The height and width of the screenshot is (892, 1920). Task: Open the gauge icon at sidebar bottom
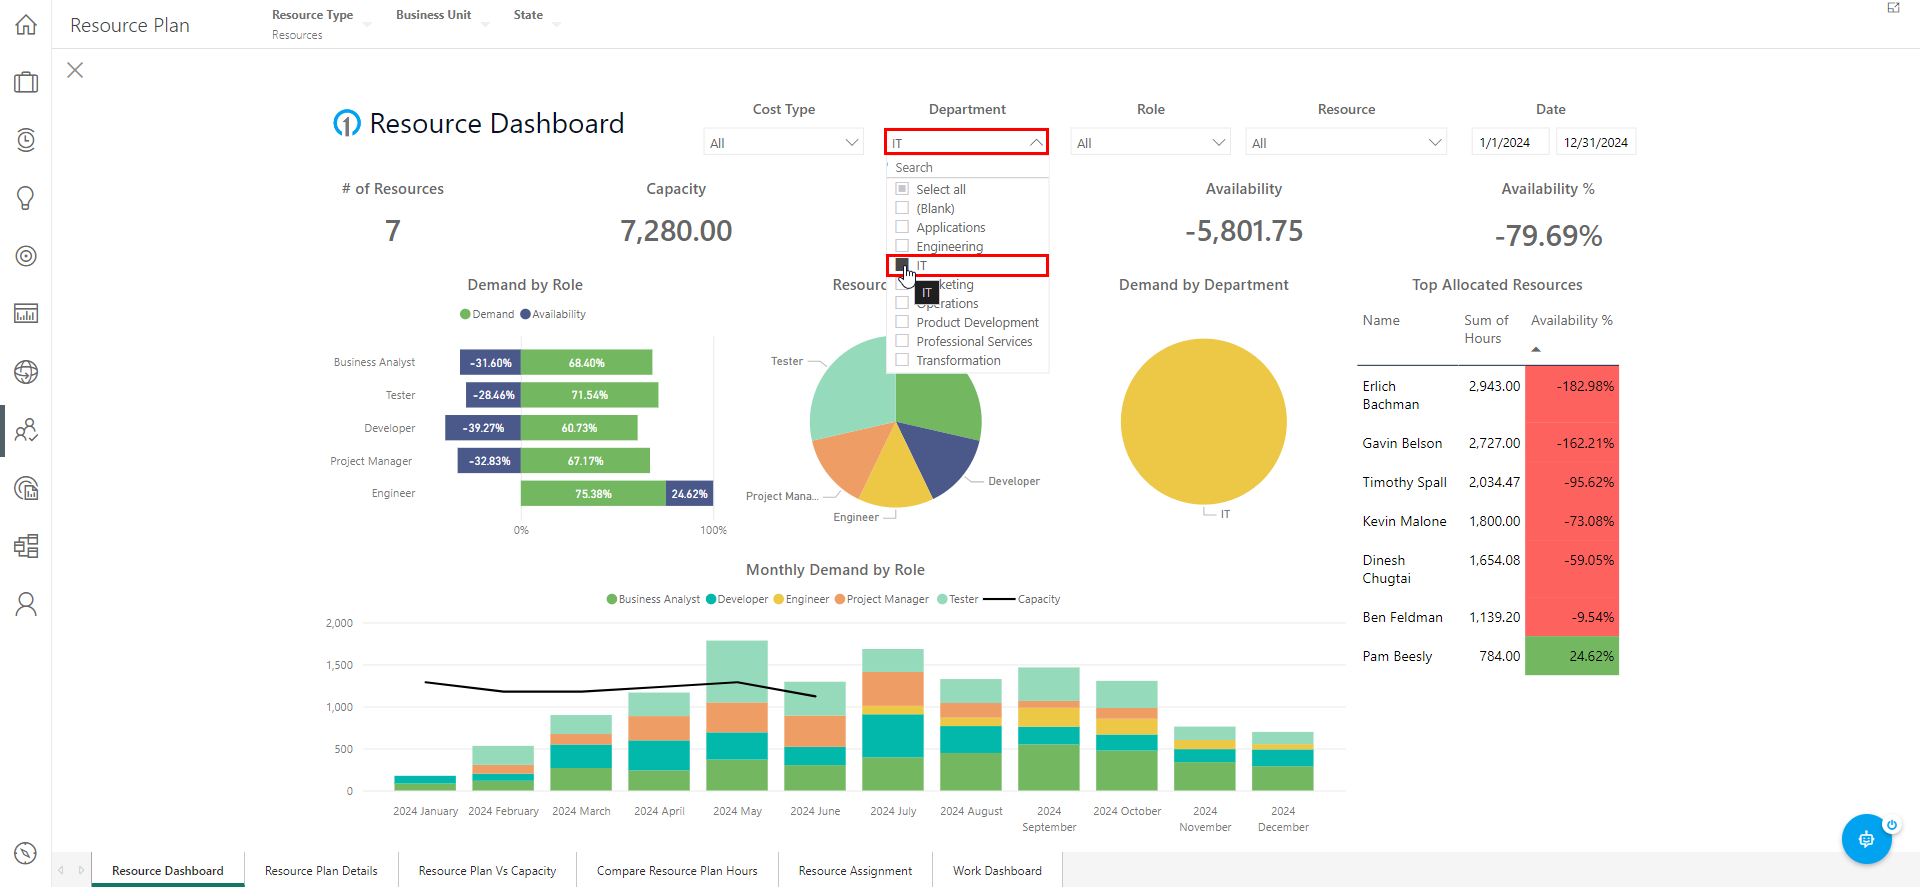[26, 854]
